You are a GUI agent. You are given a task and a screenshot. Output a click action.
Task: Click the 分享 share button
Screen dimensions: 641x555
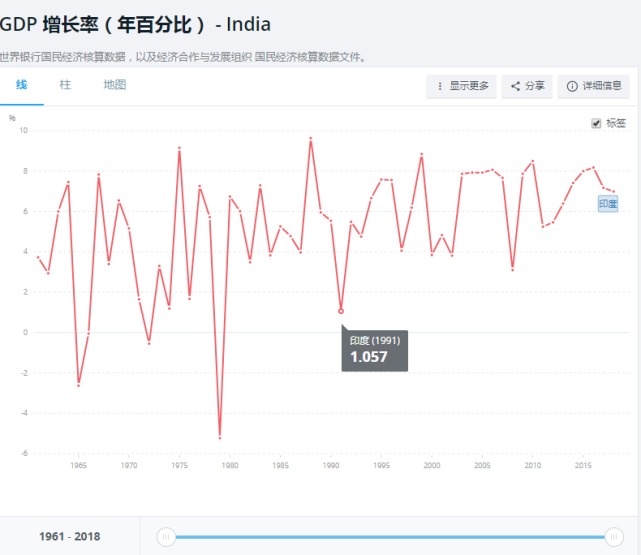527,86
